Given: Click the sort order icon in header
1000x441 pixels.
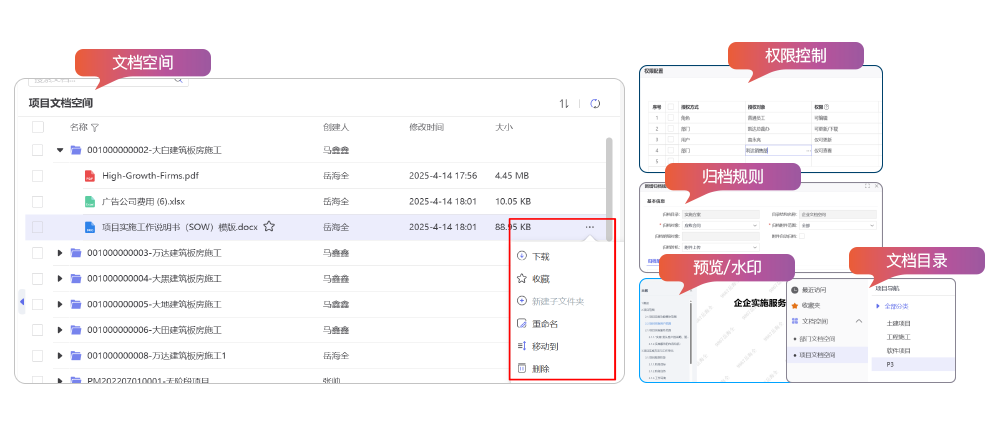Looking at the screenshot, I should tap(564, 103).
